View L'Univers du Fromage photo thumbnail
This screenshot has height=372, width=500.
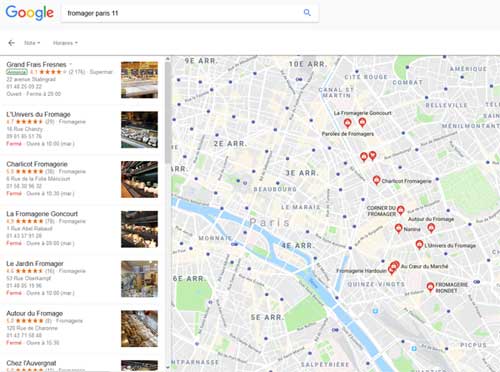click(x=139, y=130)
